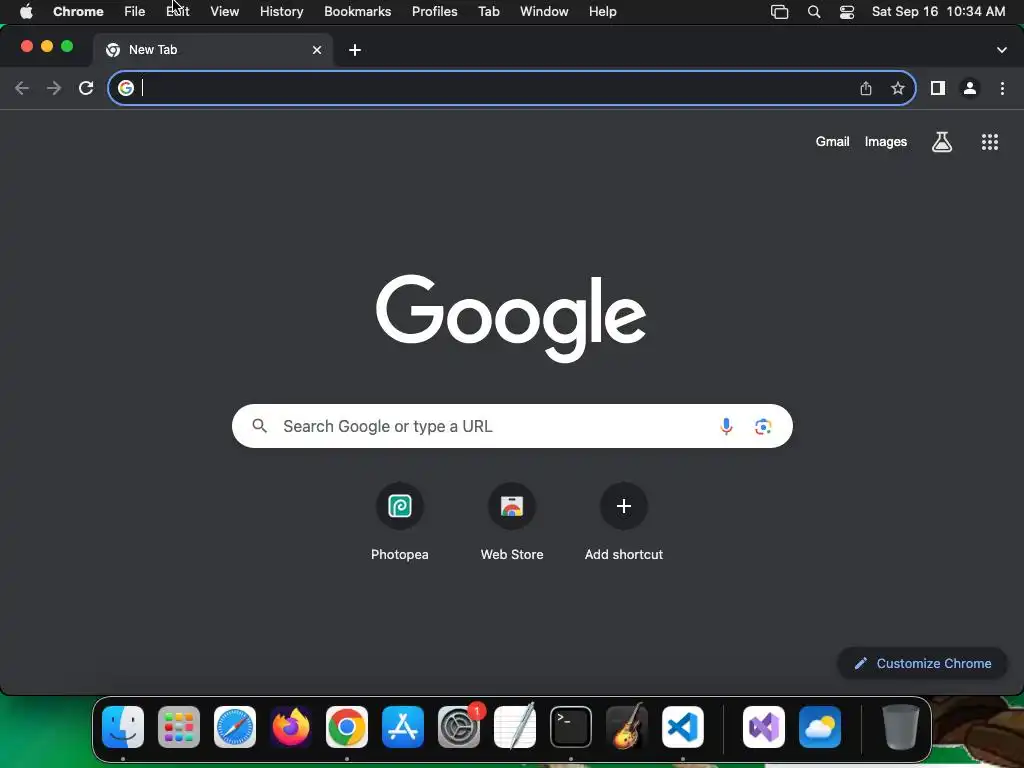This screenshot has height=768, width=1024.
Task: Click Chrome icon in the Dock
Action: click(x=347, y=727)
